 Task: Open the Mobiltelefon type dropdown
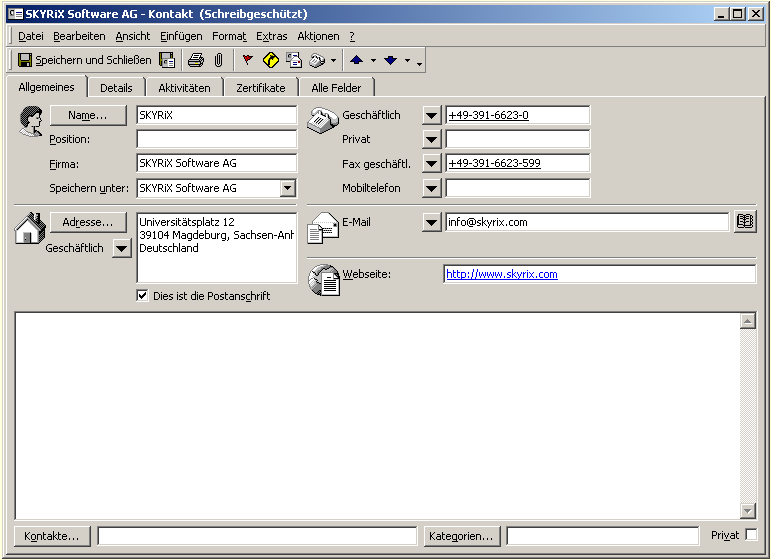coord(431,188)
